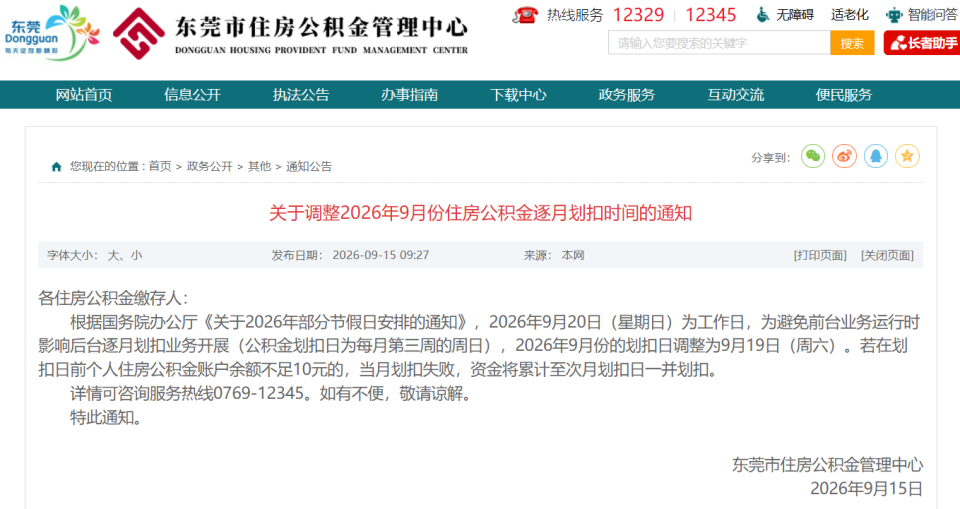The width and height of the screenshot is (960, 509).
Task: Click the 特此通知 line
Action: (105, 417)
